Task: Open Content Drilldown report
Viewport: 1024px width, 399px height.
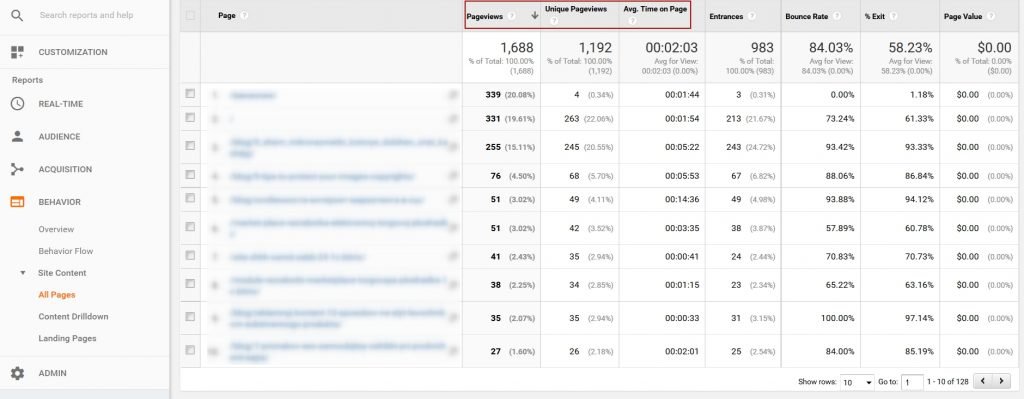Action: pos(73,317)
